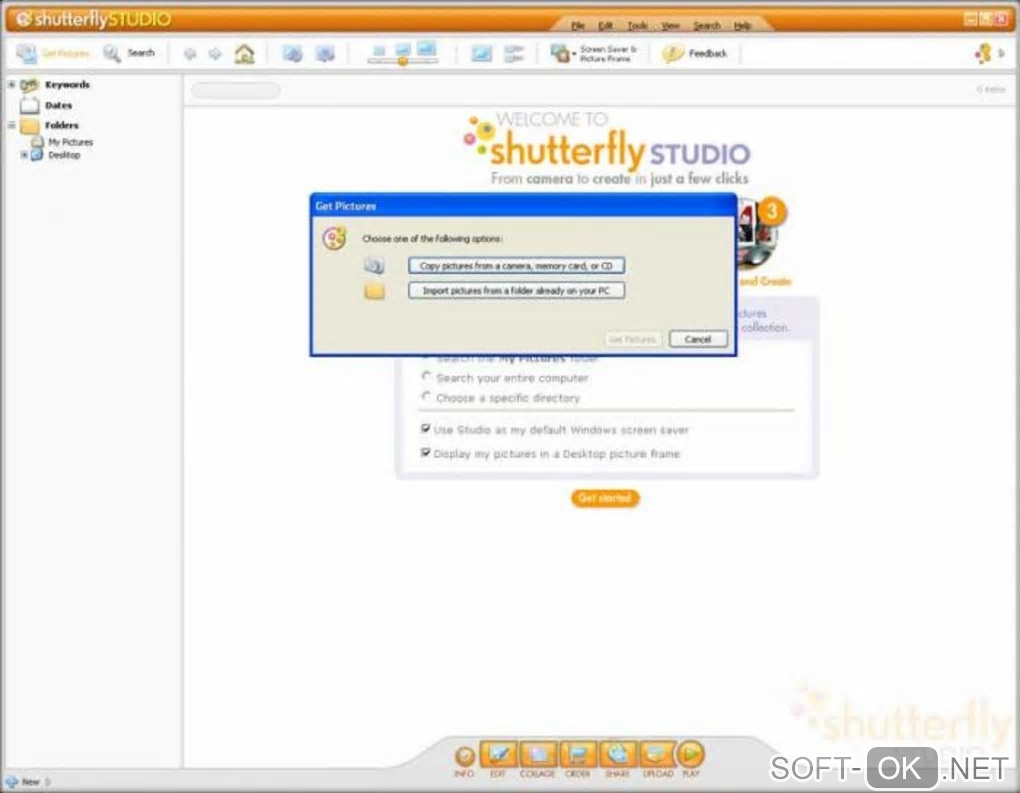Select Desktop folder in tree
Image resolution: width=1020 pixels, height=793 pixels.
[64, 155]
